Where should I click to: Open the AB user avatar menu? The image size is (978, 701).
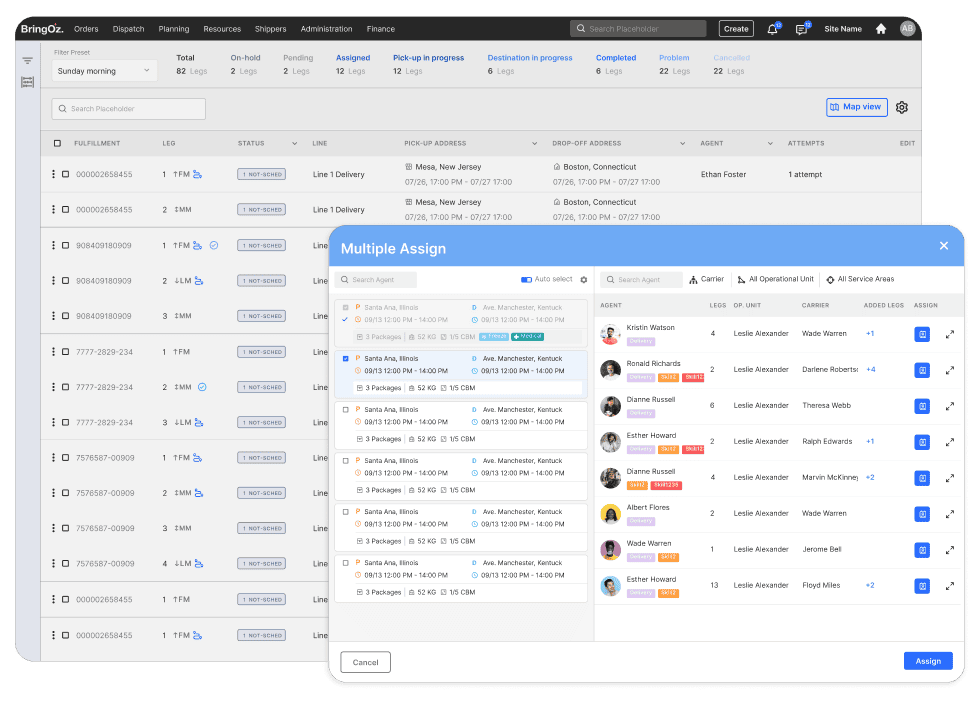click(x=908, y=28)
